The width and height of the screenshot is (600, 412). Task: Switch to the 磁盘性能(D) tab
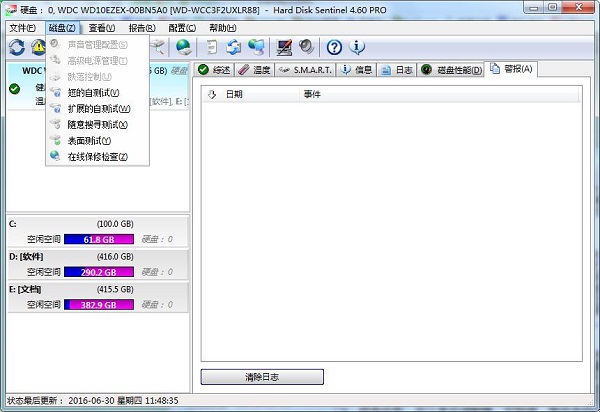[x=451, y=70]
